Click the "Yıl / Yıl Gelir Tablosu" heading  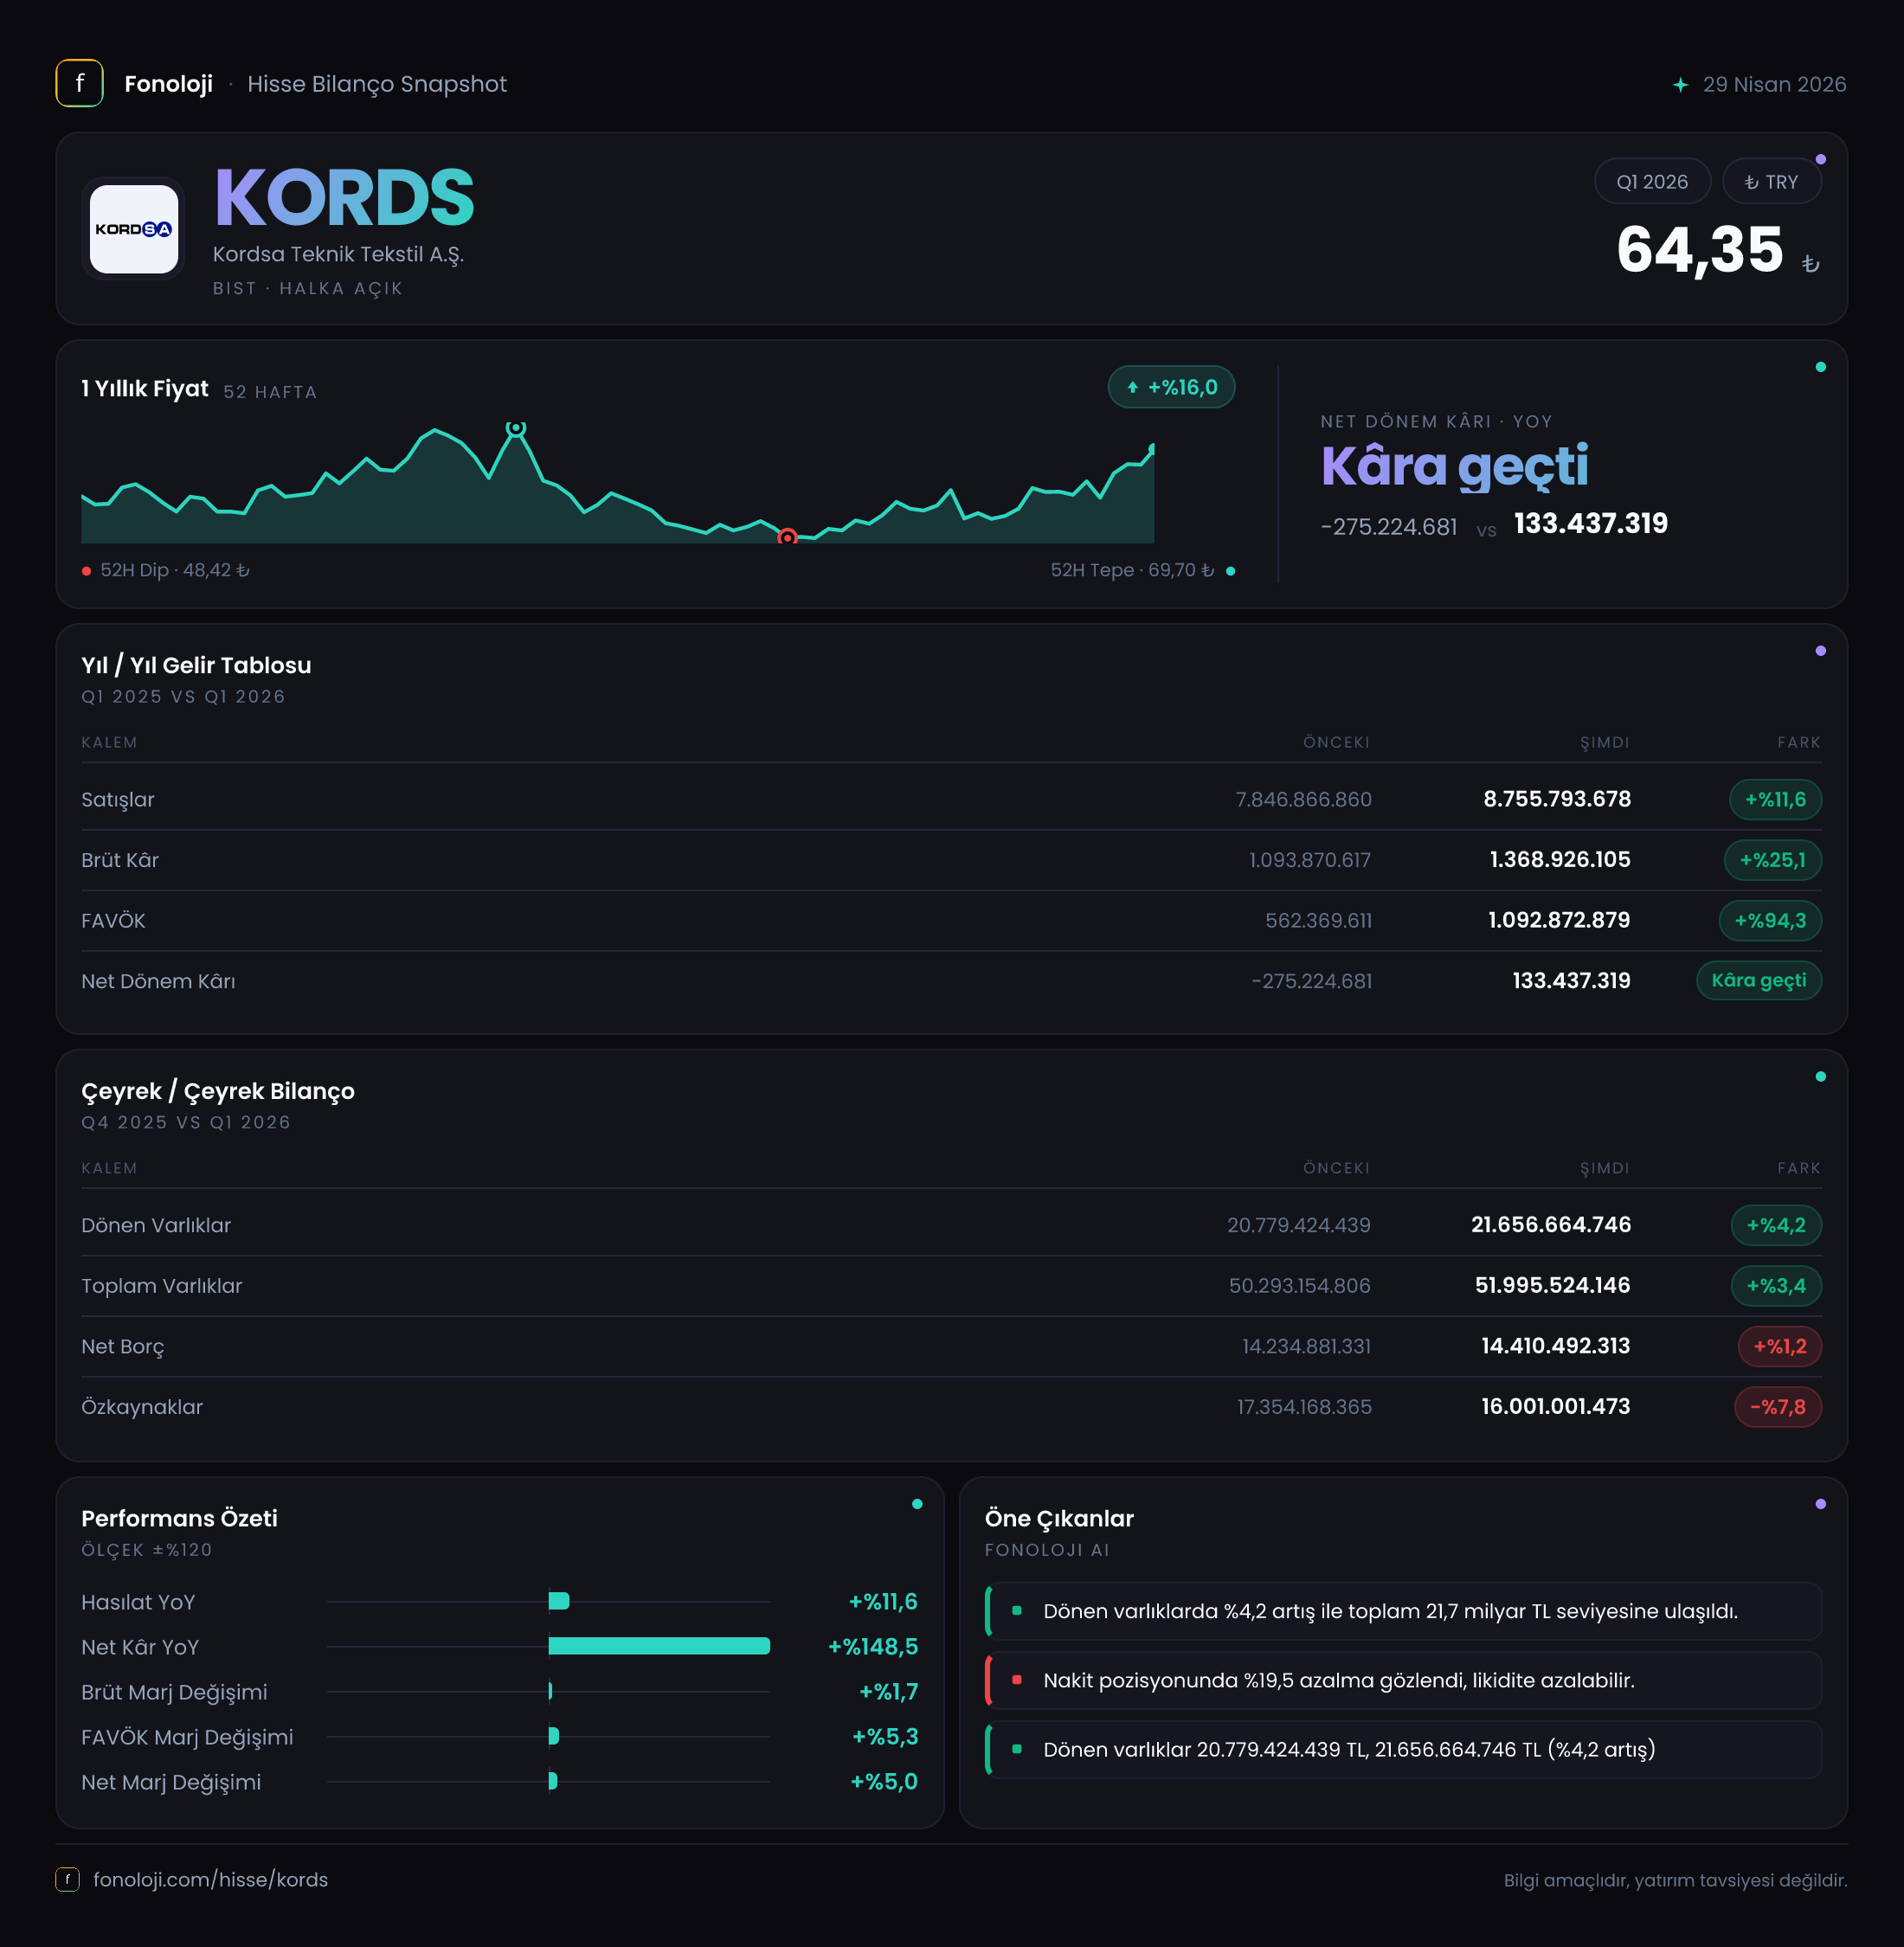click(x=196, y=666)
